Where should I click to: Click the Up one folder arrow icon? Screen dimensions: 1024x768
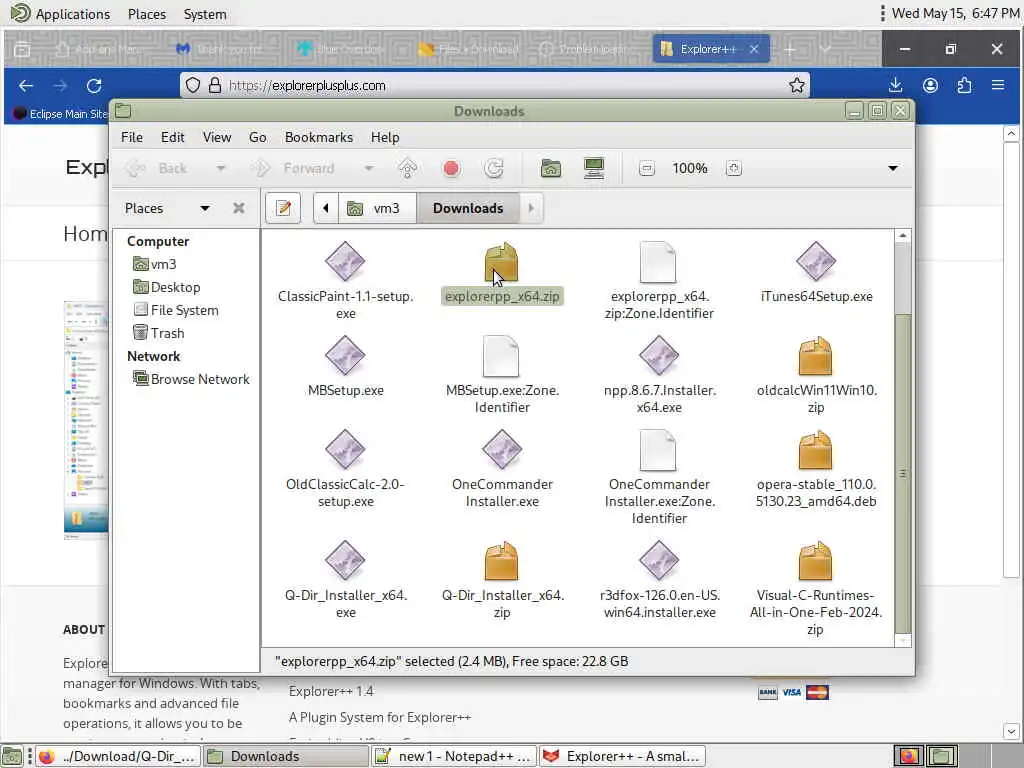408,168
